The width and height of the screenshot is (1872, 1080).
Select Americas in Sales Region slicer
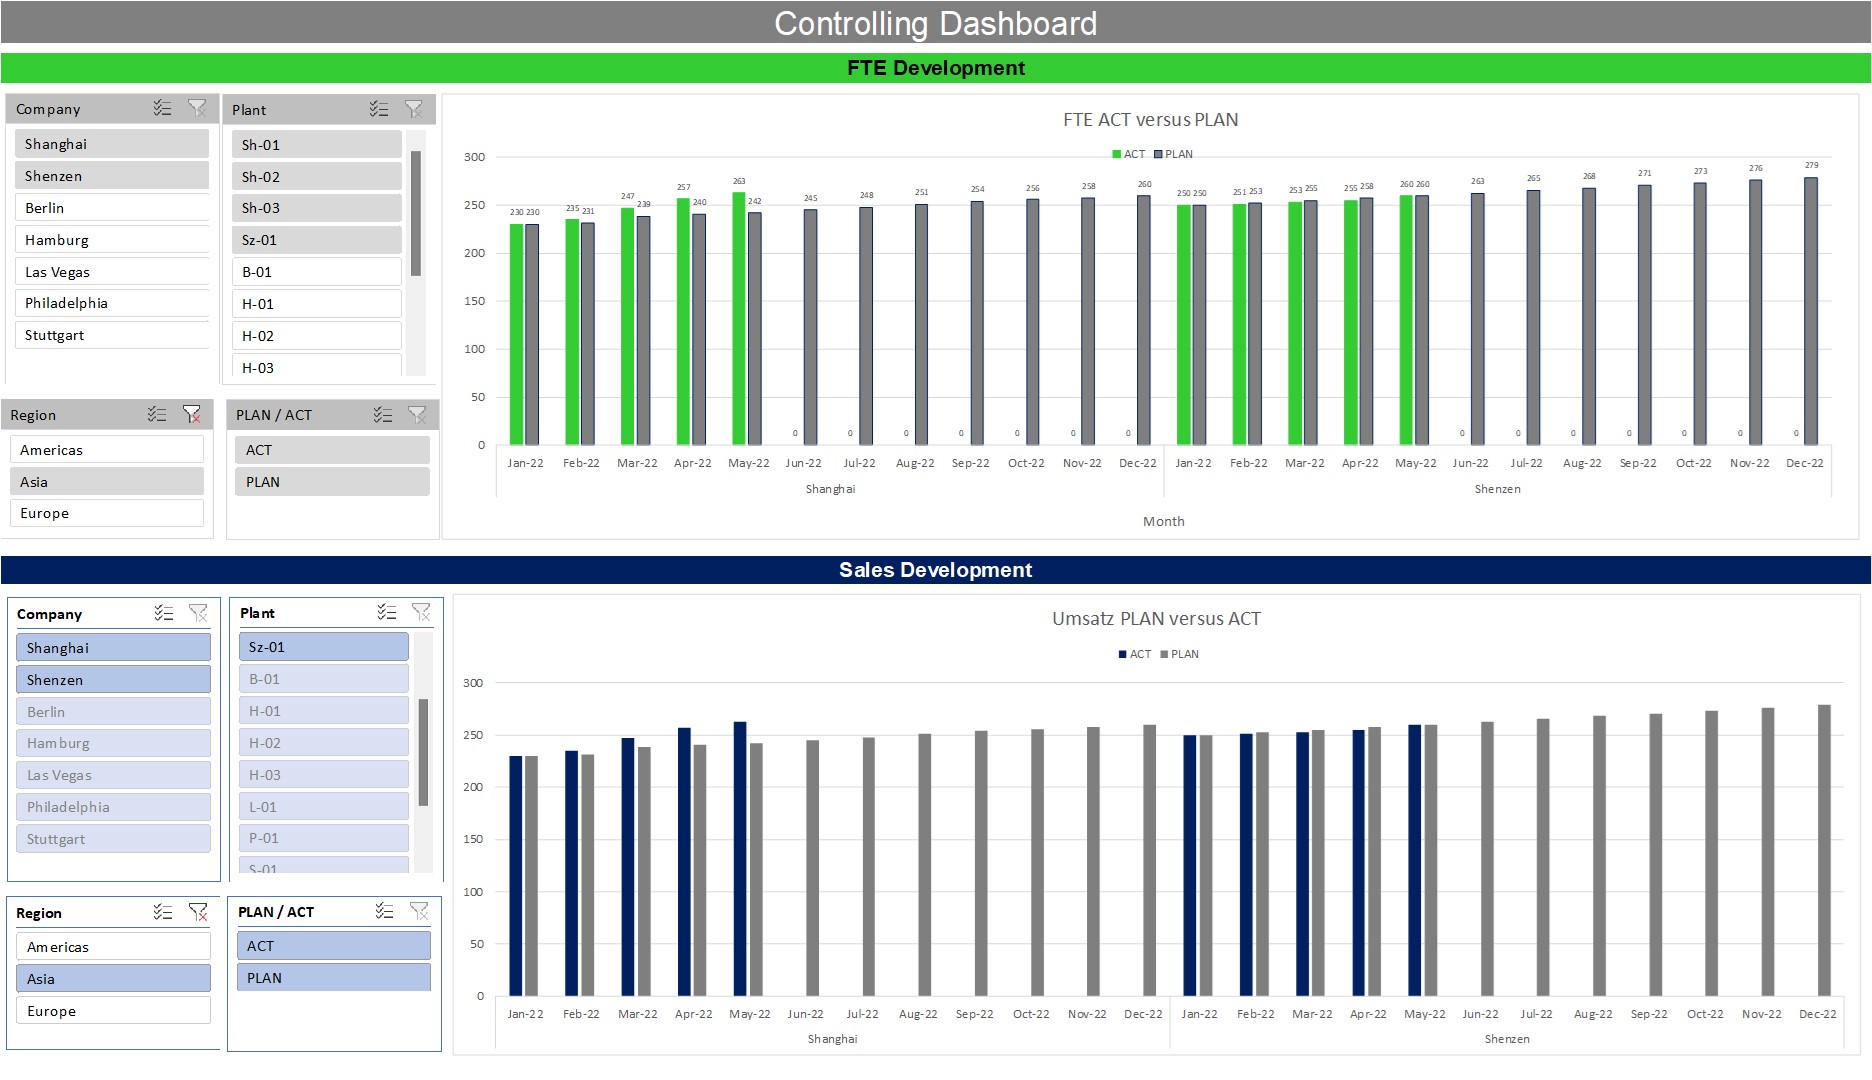(113, 947)
